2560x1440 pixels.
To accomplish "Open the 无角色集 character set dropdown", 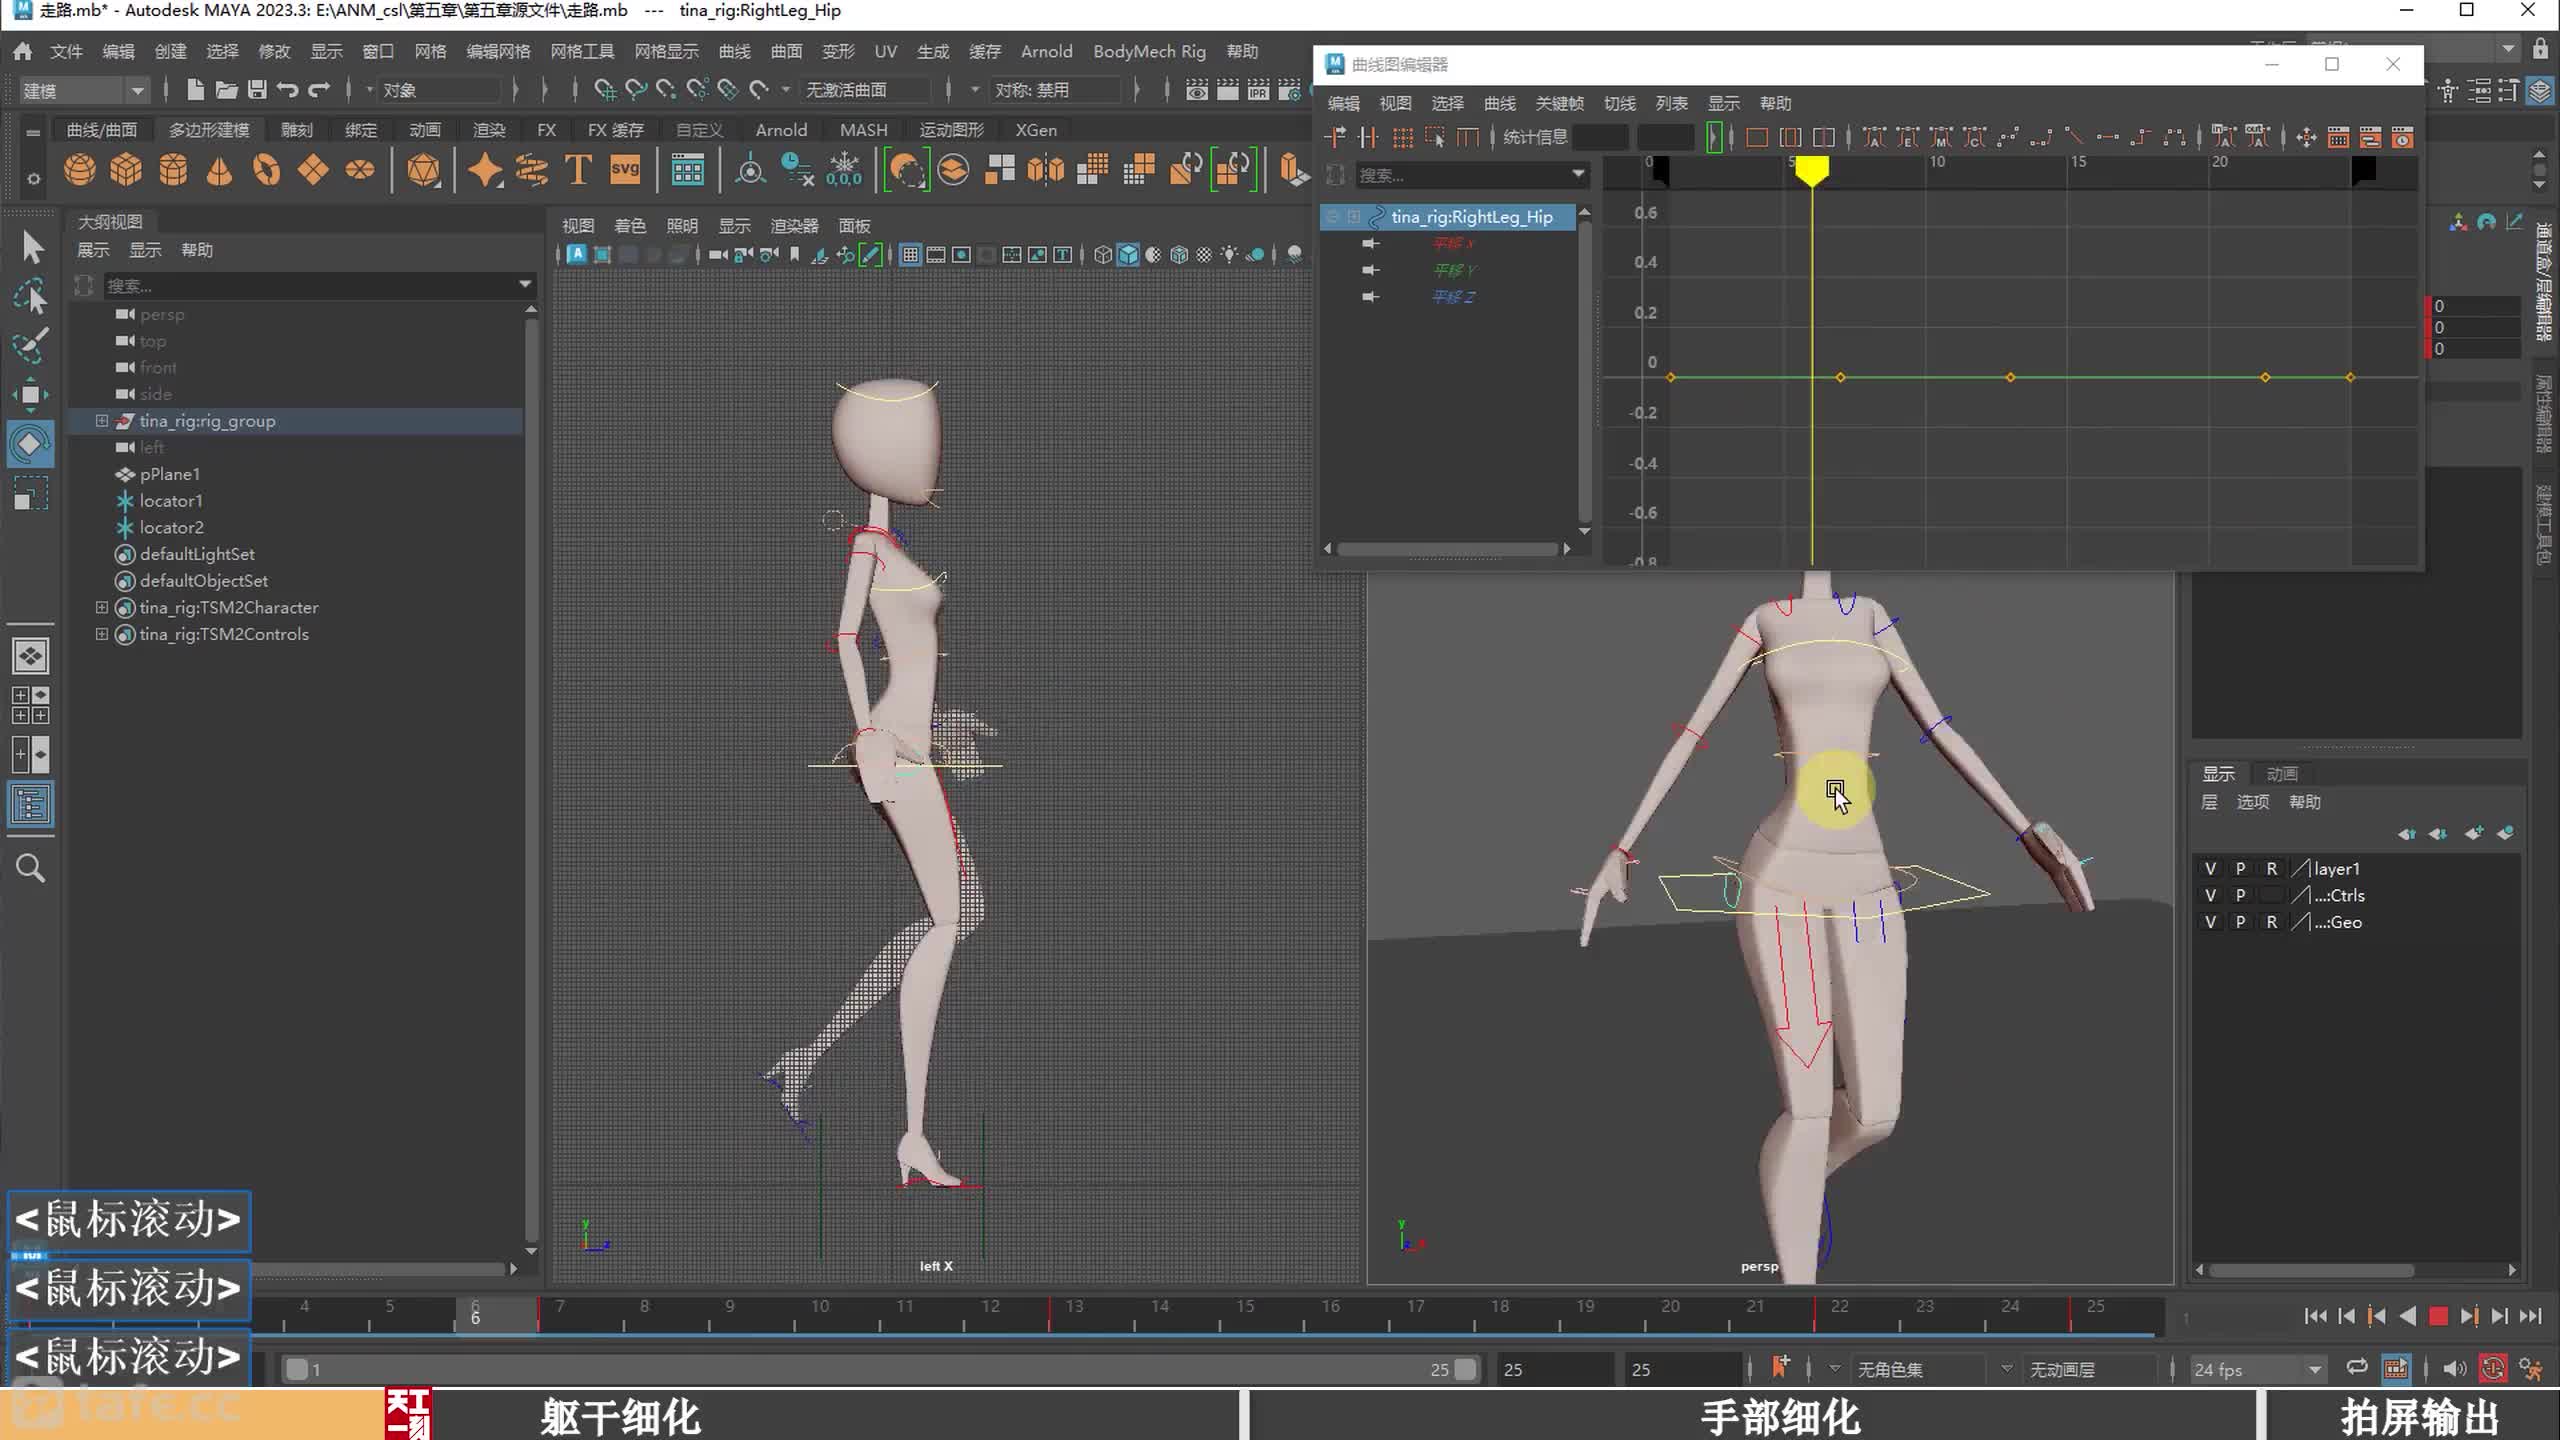I will tap(1920, 1370).
